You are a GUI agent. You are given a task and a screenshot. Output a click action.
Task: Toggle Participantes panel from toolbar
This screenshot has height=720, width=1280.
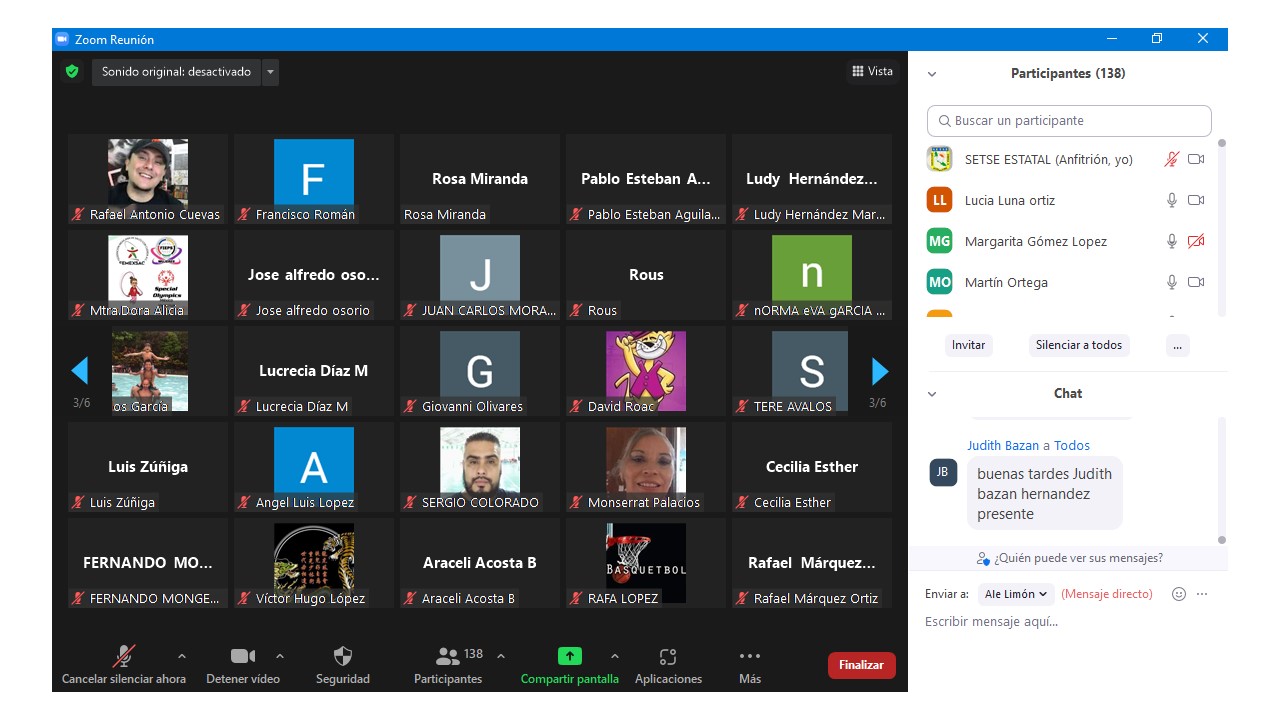point(448,656)
